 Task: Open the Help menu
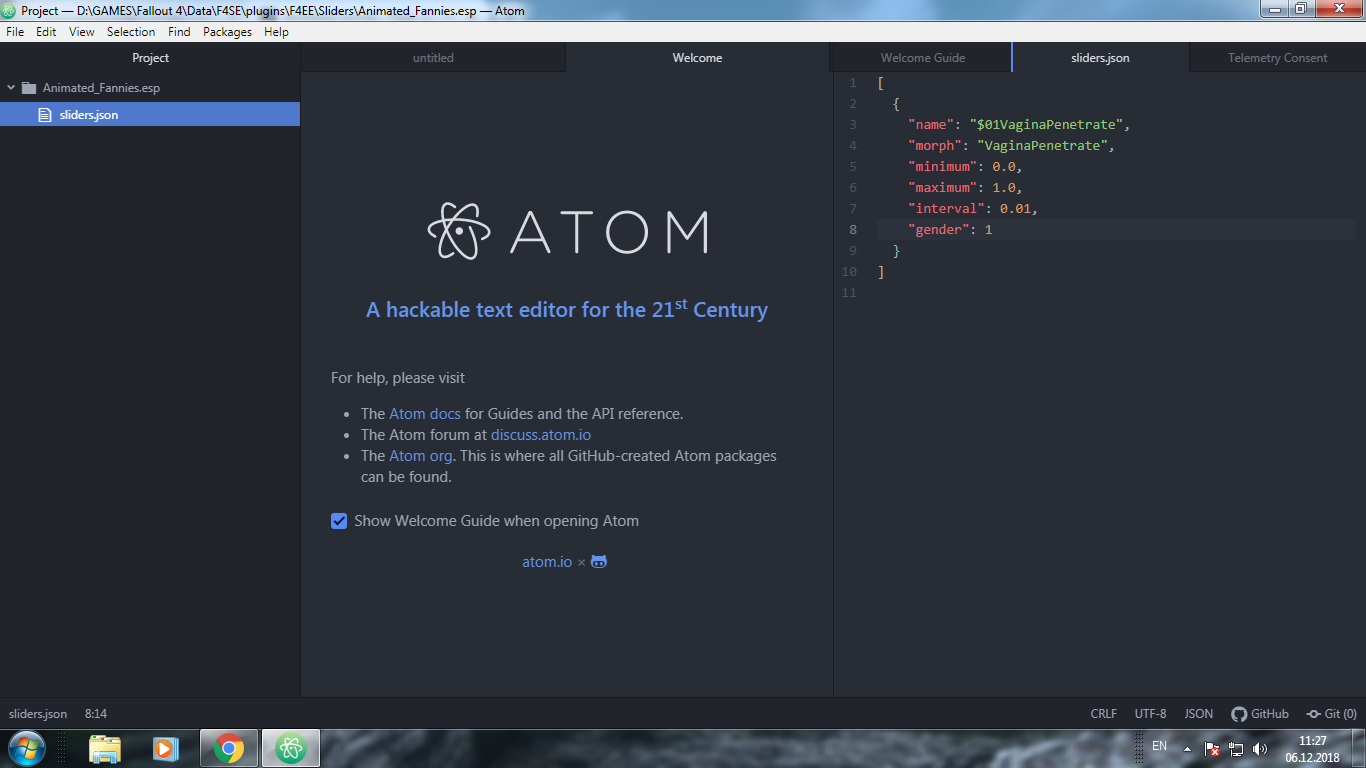pos(276,32)
